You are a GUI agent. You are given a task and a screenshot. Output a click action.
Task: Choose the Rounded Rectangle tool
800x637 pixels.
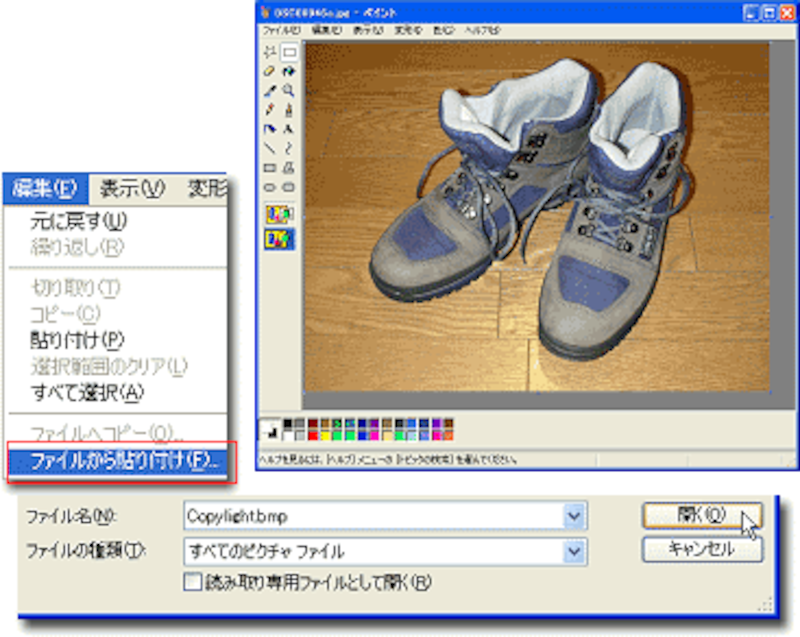[x=289, y=188]
